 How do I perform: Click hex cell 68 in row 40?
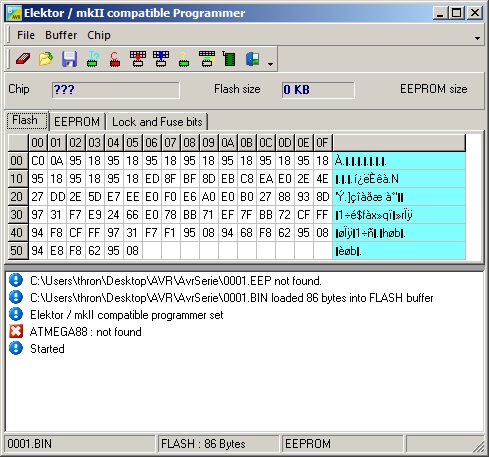tap(247, 233)
